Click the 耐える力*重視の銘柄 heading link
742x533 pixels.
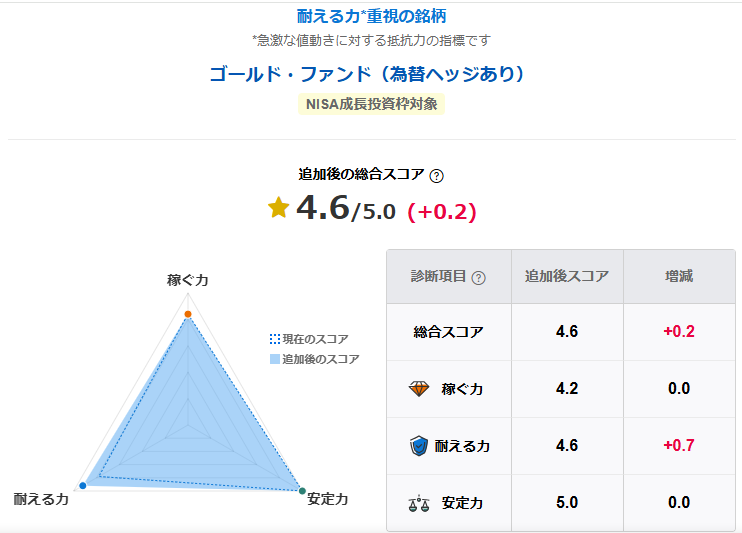point(371,16)
